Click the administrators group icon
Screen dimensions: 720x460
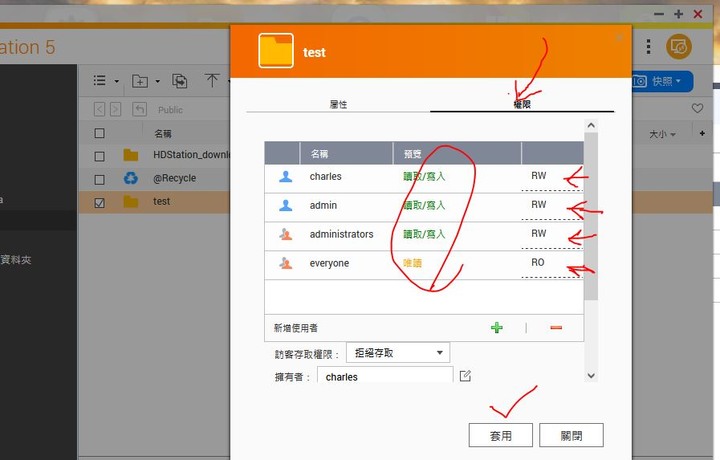pyautogui.click(x=286, y=235)
